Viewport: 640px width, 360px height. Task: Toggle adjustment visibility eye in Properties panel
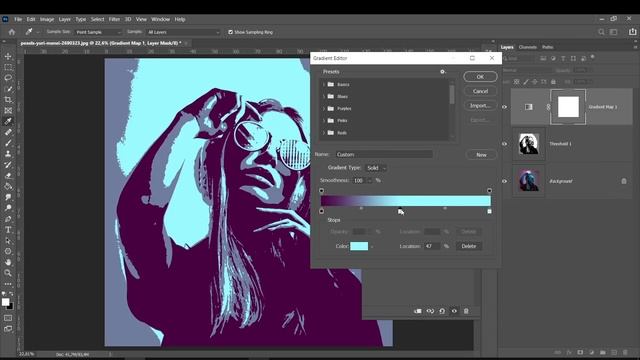pos(454,311)
